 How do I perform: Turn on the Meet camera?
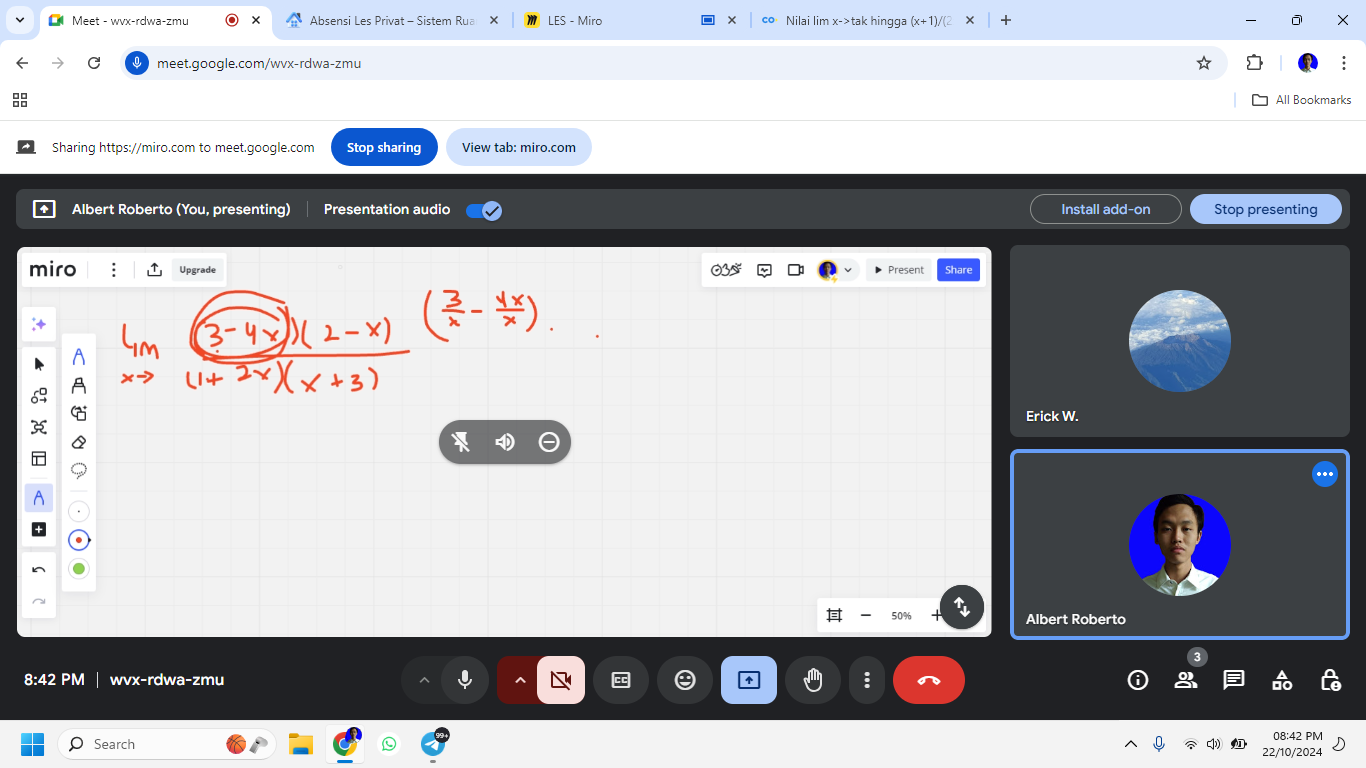tap(561, 680)
